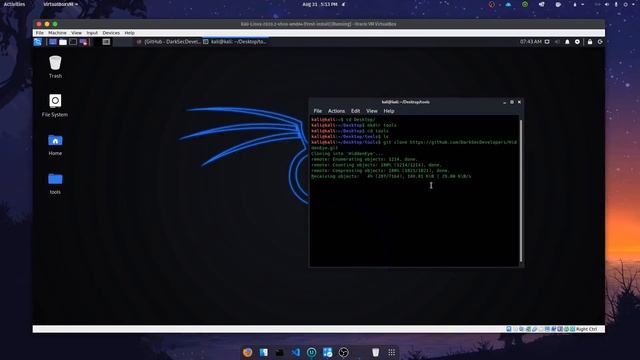Click the log out icon in Kali panel
This screenshot has width=640, height=360.
pyautogui.click(x=600, y=42)
